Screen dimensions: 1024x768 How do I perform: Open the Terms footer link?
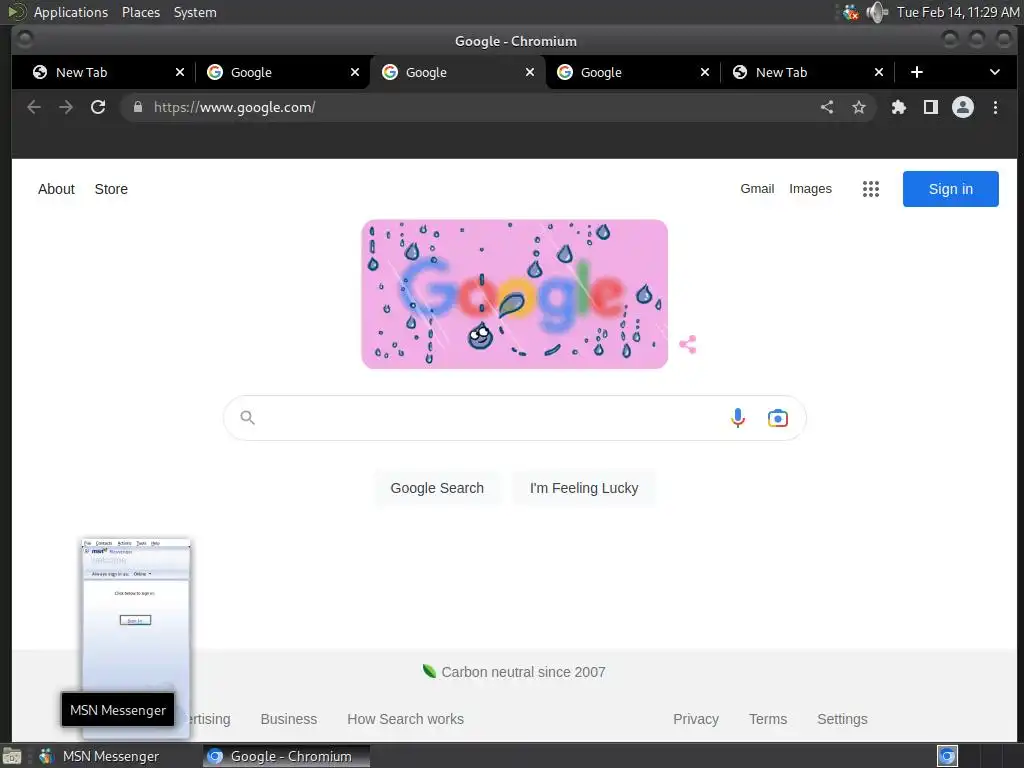[768, 719]
